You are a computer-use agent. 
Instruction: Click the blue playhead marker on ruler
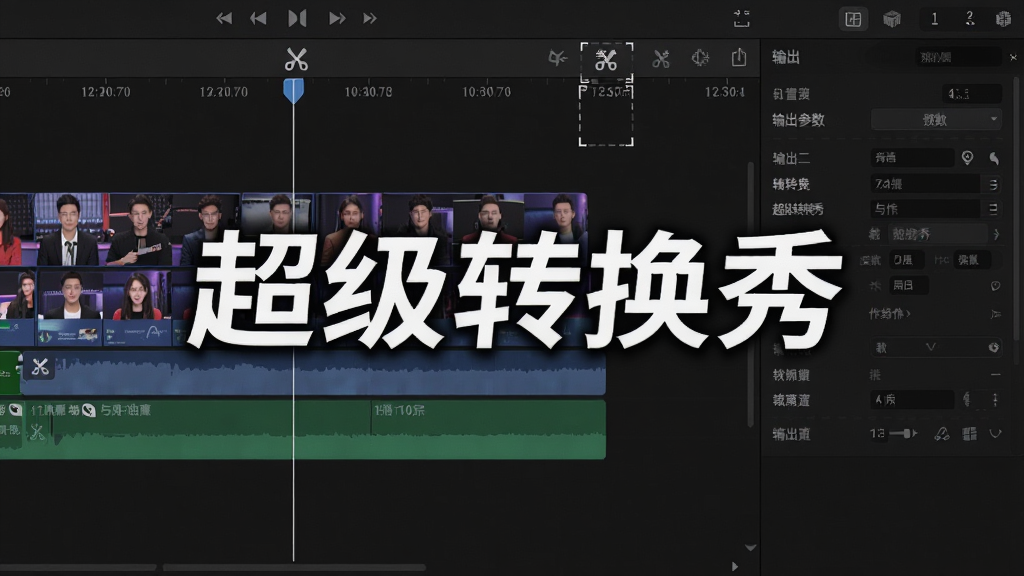click(x=293, y=91)
